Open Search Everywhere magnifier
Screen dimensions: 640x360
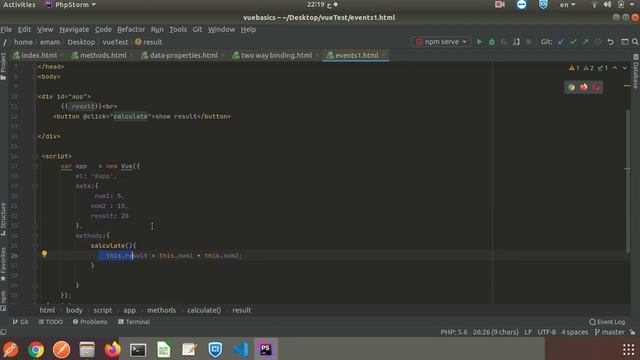[635, 42]
